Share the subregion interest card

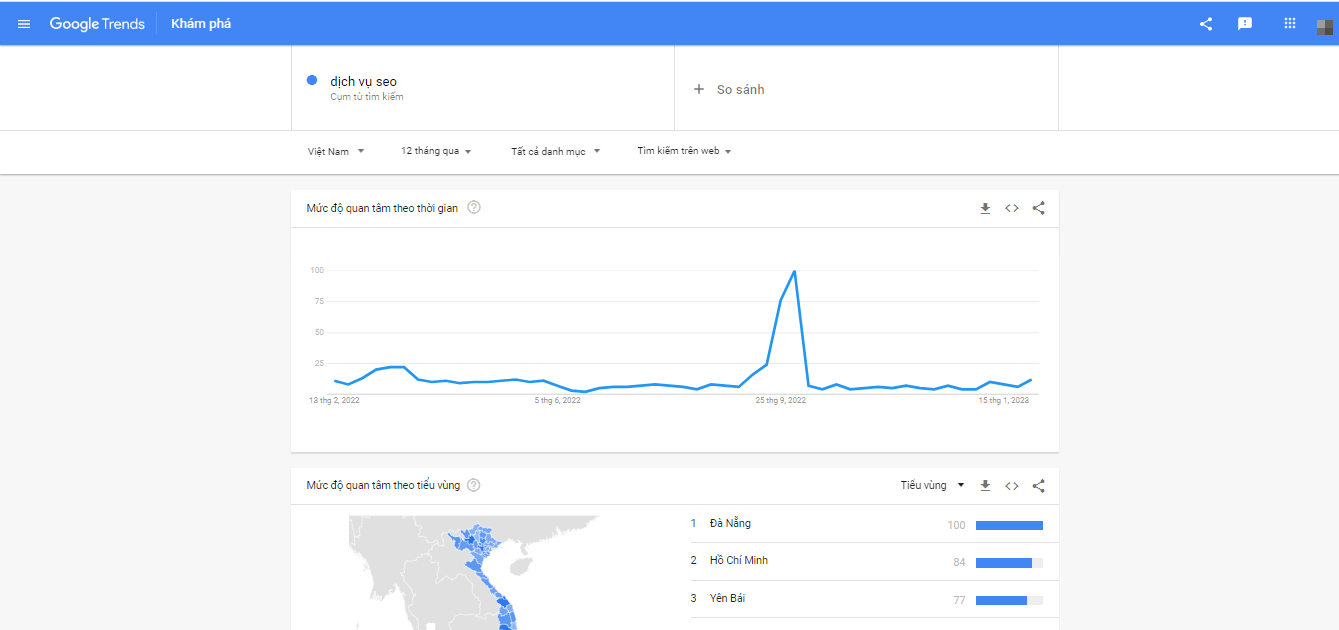1039,485
